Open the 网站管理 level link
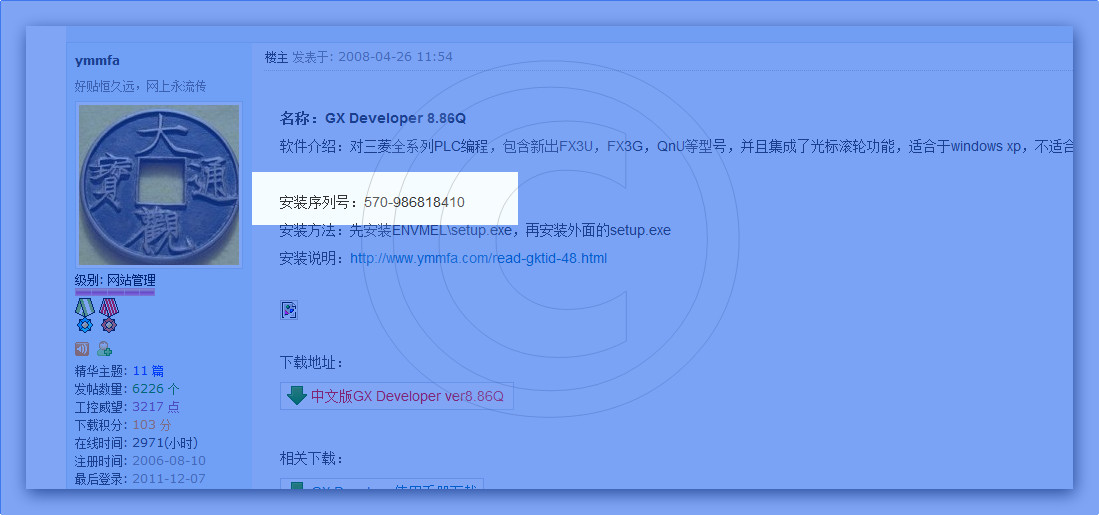The image size is (1099, 515). [131, 280]
